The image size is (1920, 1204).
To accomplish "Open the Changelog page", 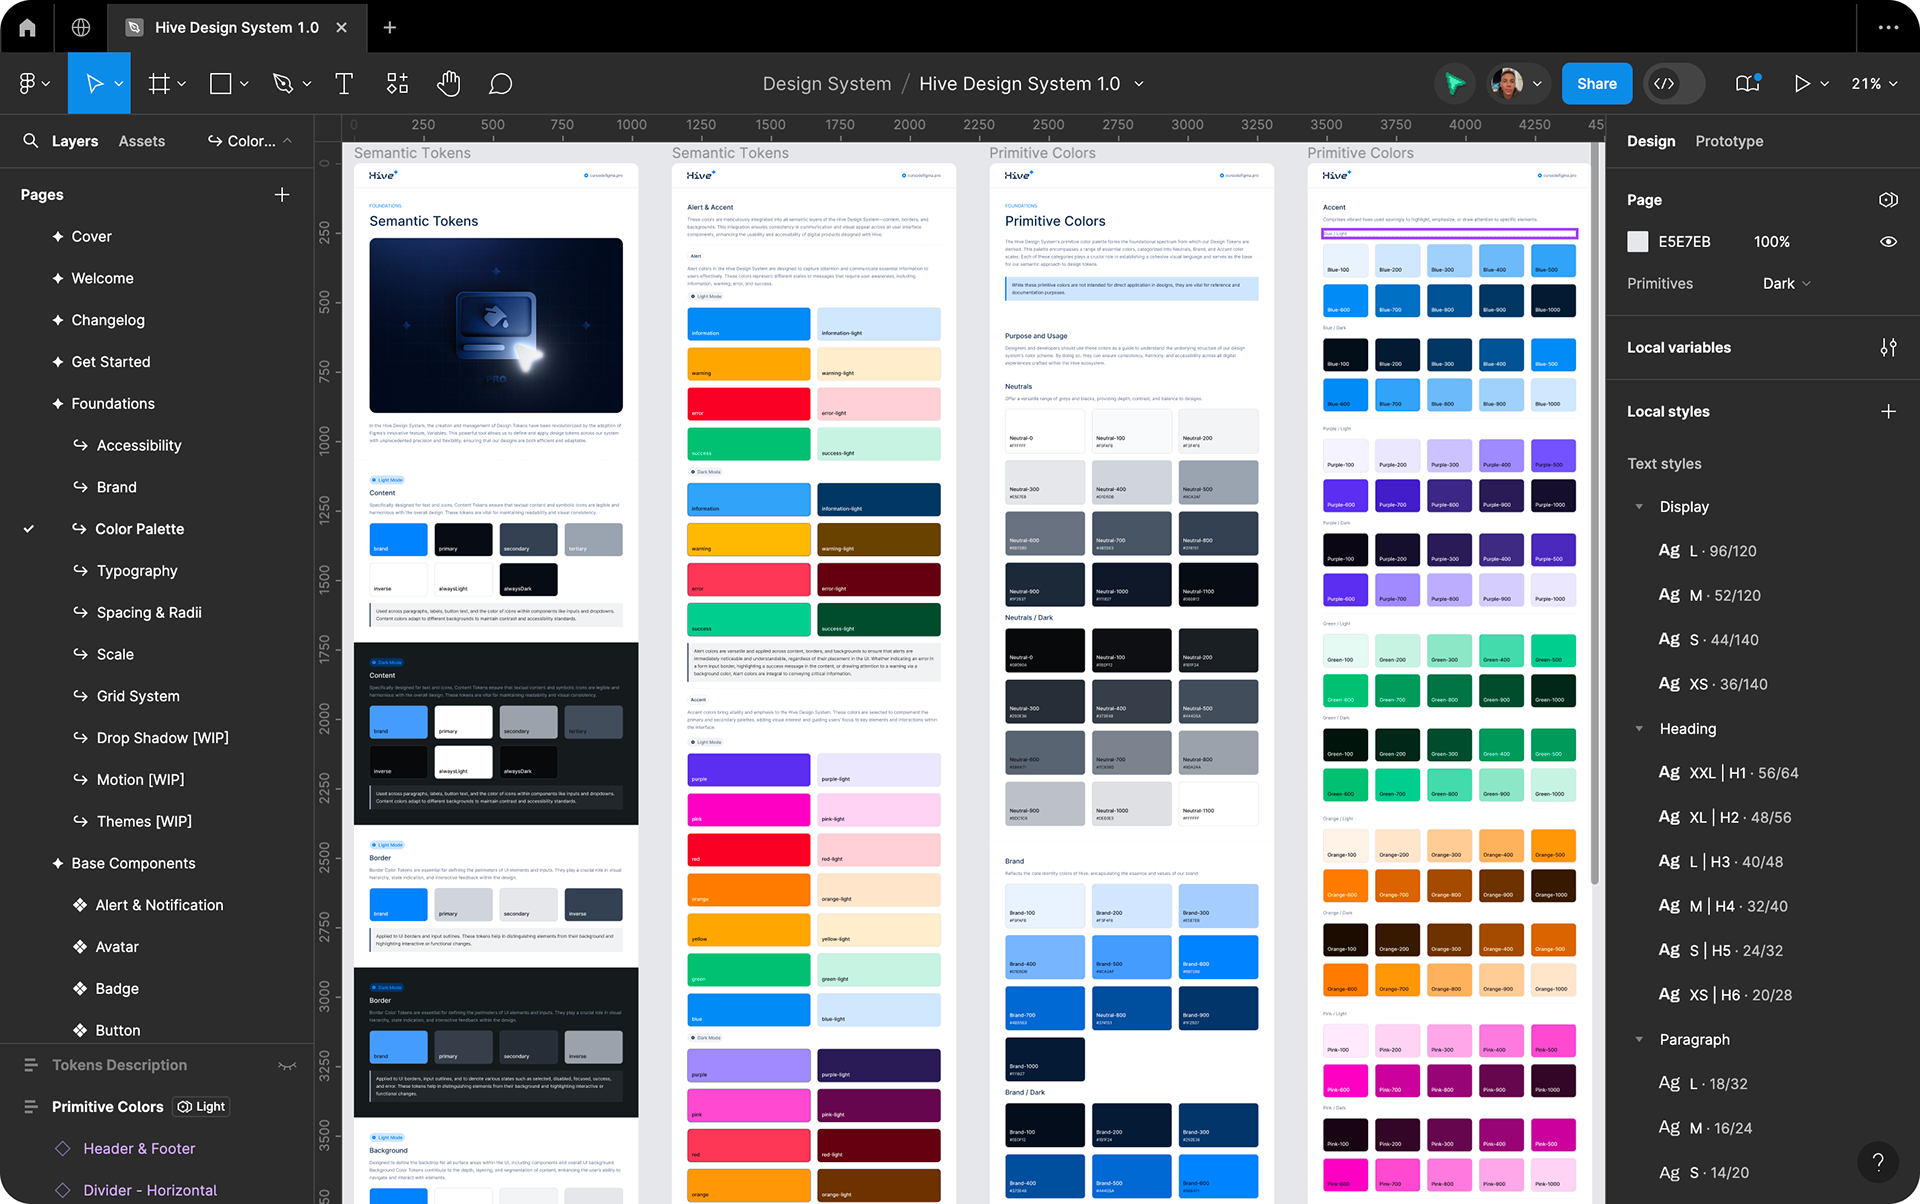I will tap(107, 320).
